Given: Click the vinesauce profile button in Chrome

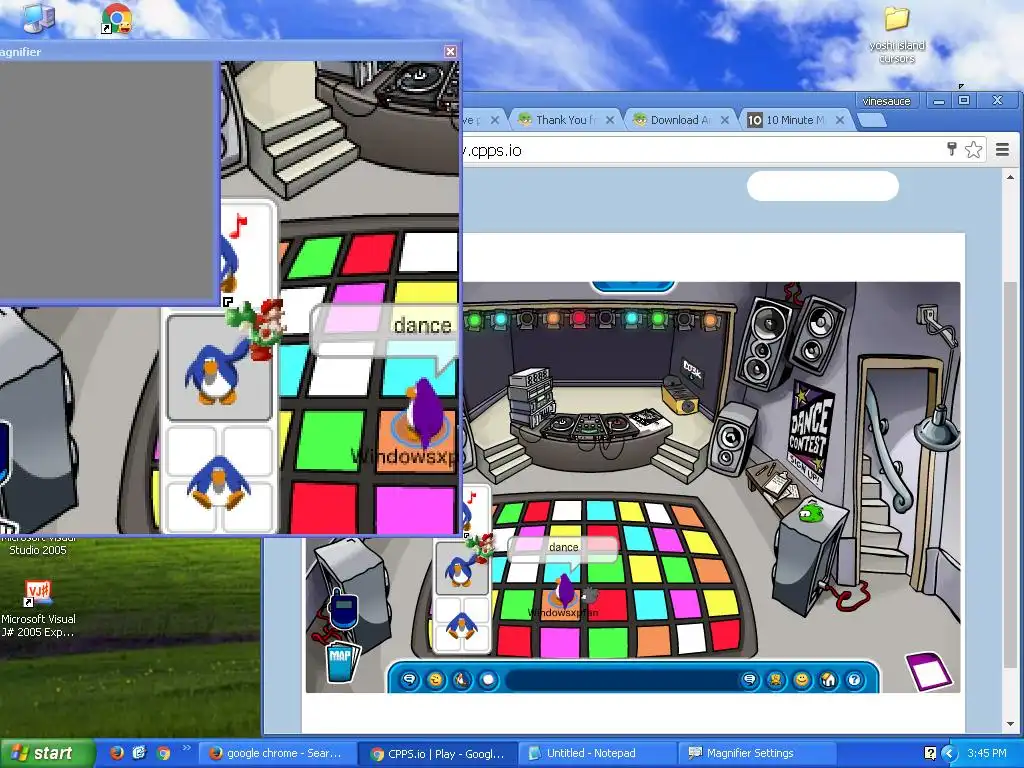Looking at the screenshot, I should (886, 101).
